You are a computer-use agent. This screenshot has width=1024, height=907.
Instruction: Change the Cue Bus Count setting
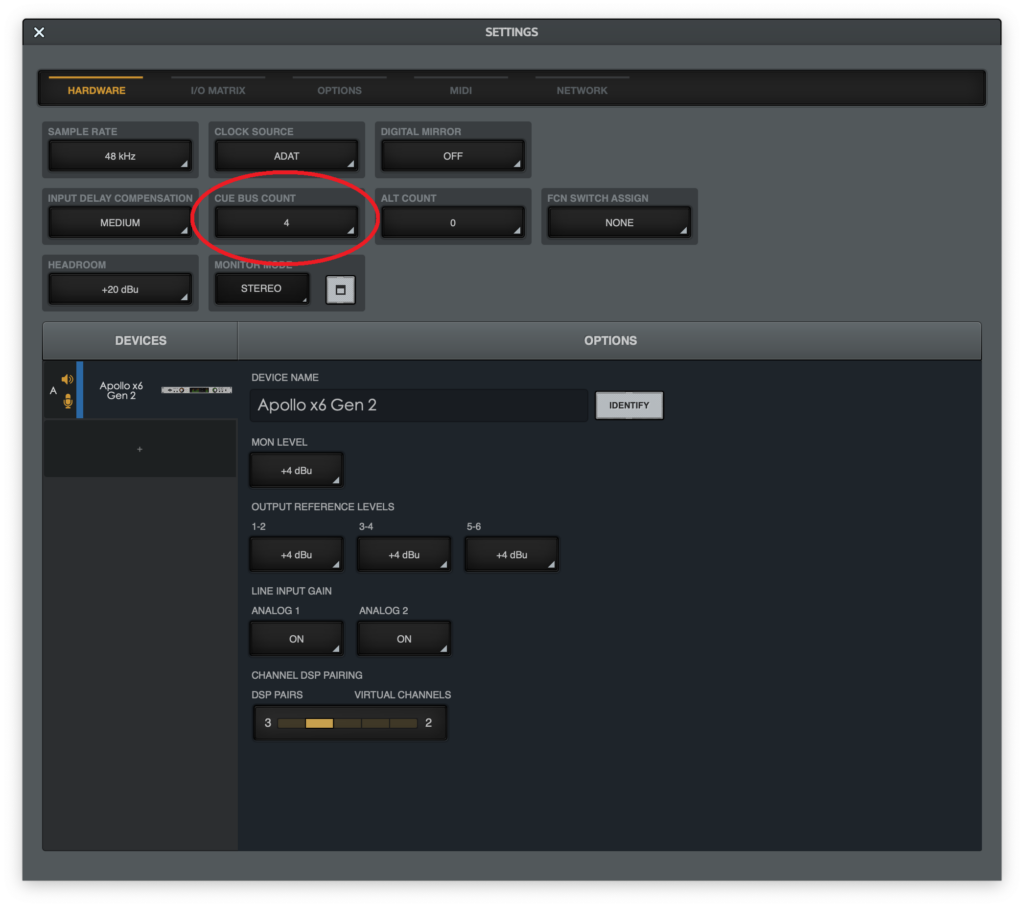pyautogui.click(x=287, y=222)
